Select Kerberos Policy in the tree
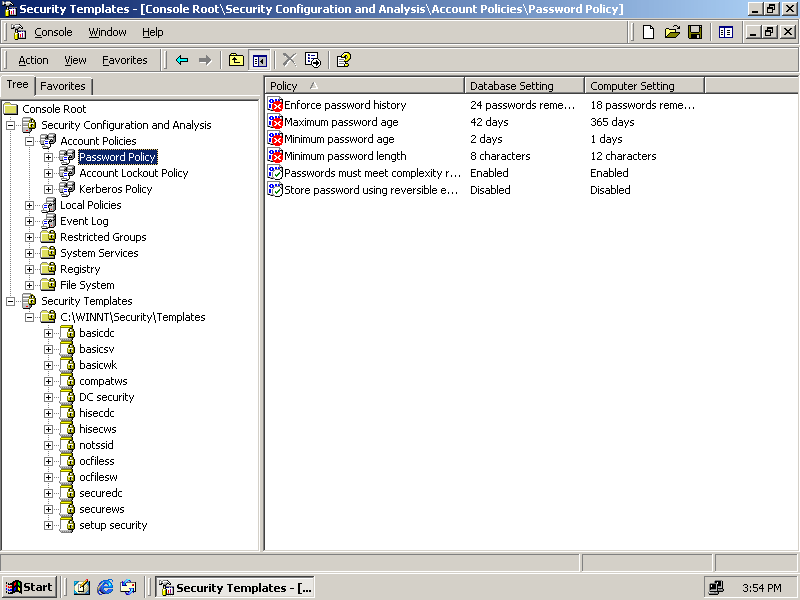800x600 pixels. 116,189
